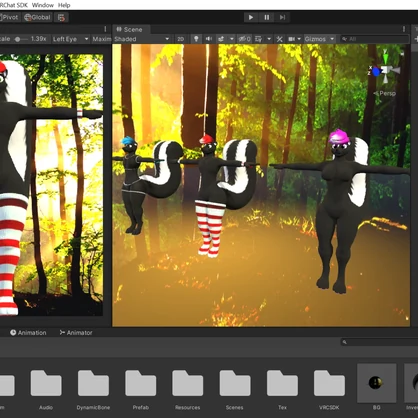418x418 pixels.
Task: Switch to the Animator tab
Action: (x=76, y=333)
